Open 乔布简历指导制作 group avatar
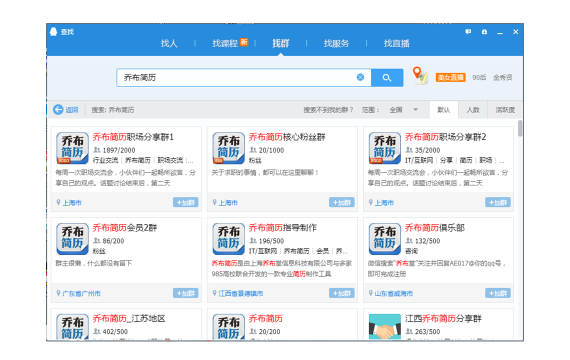Image resolution: width=570 pixels, height=360 pixels. (x=229, y=239)
